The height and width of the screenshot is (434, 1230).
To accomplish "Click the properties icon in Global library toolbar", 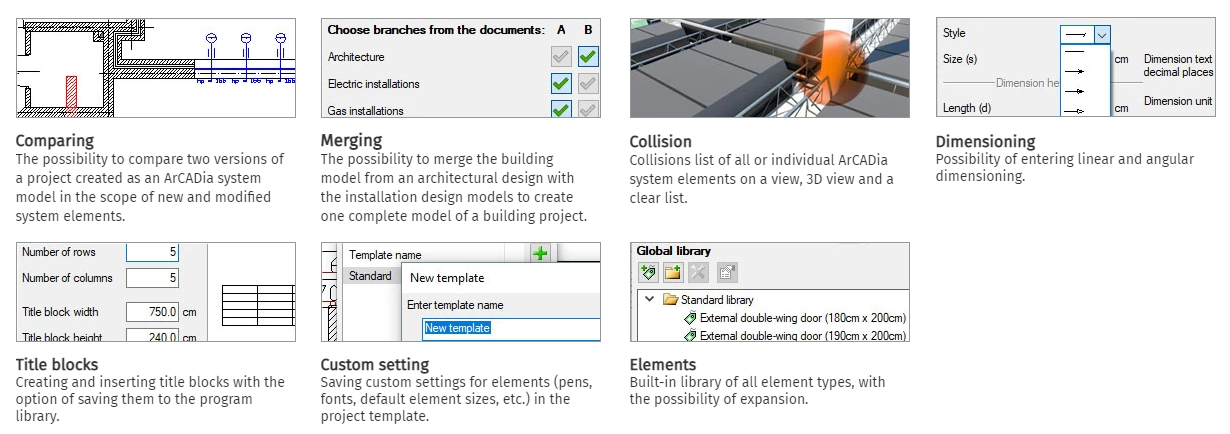I will (x=727, y=272).
